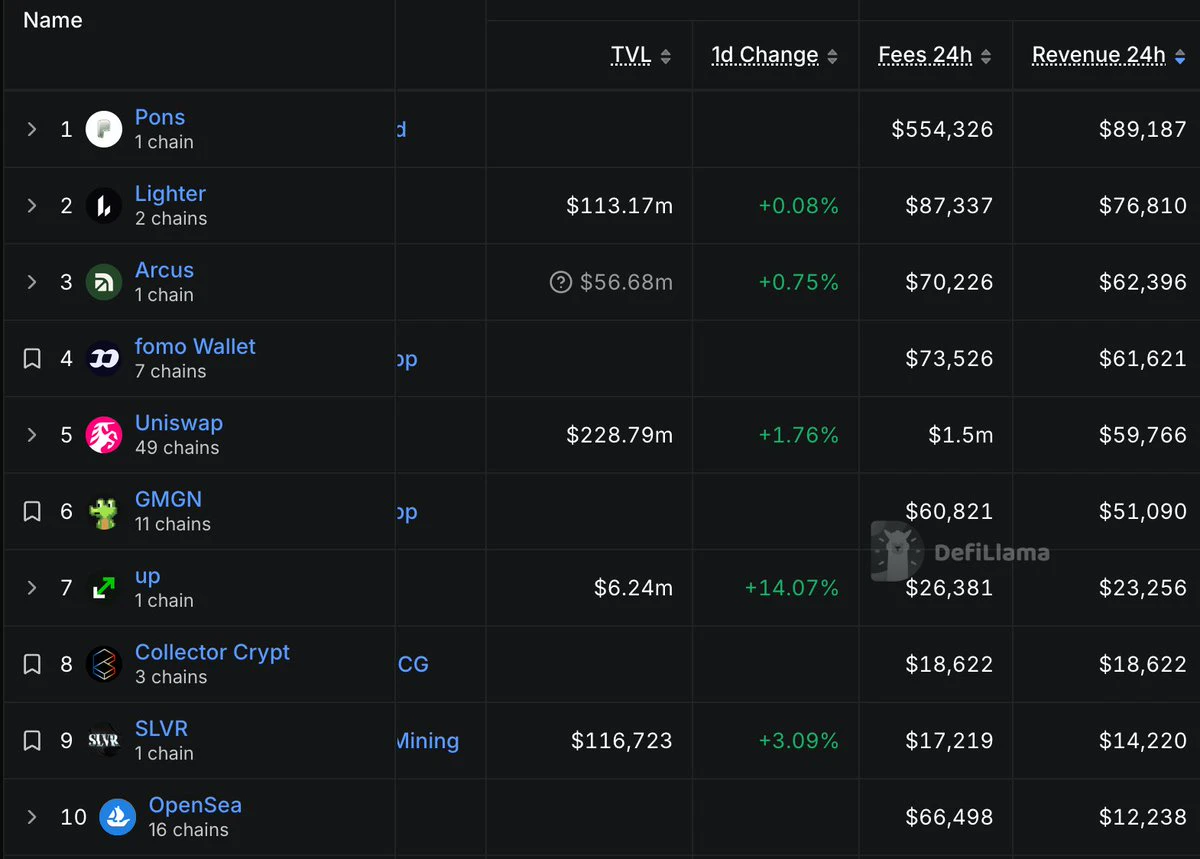Click the Collector Crypt logo
1200x859 pixels.
(x=104, y=665)
